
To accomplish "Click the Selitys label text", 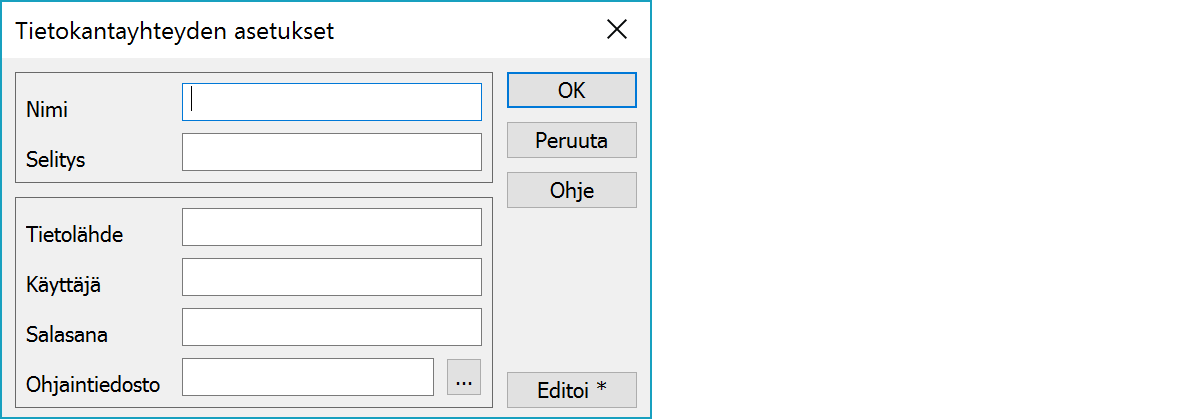I will point(55,160).
